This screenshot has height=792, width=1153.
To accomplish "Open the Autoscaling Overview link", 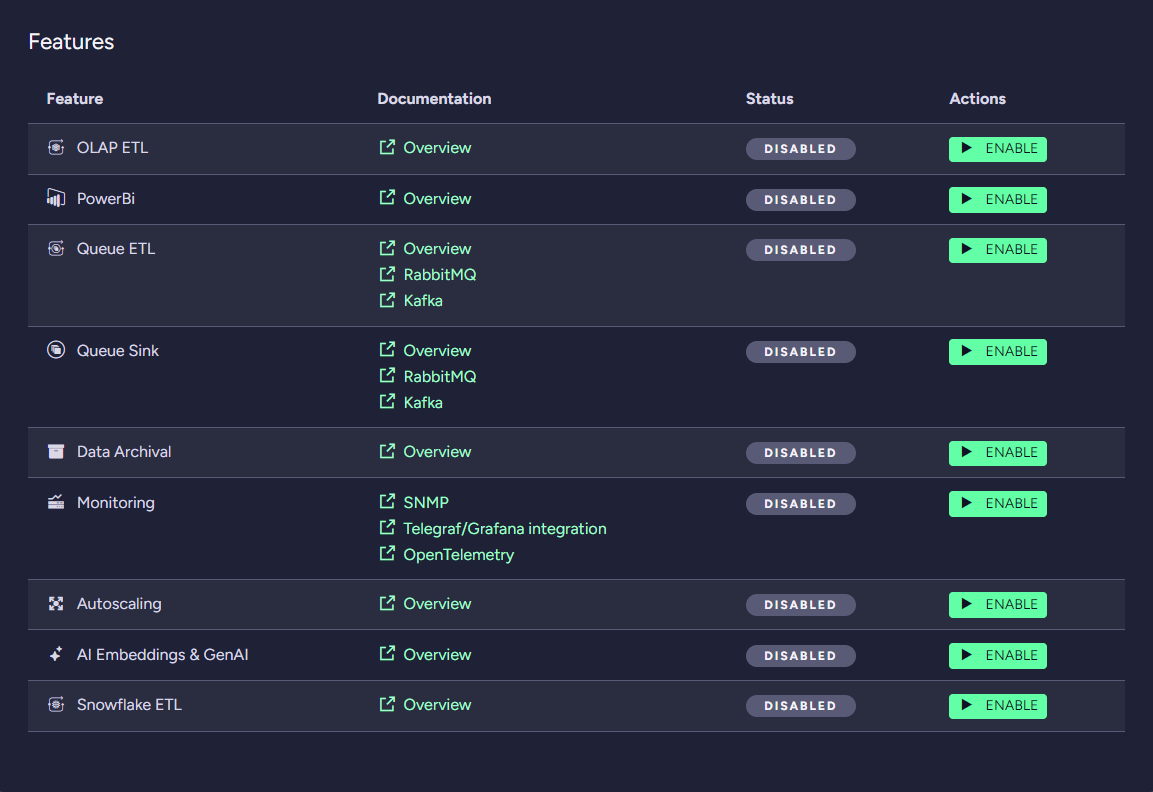I will point(437,604).
